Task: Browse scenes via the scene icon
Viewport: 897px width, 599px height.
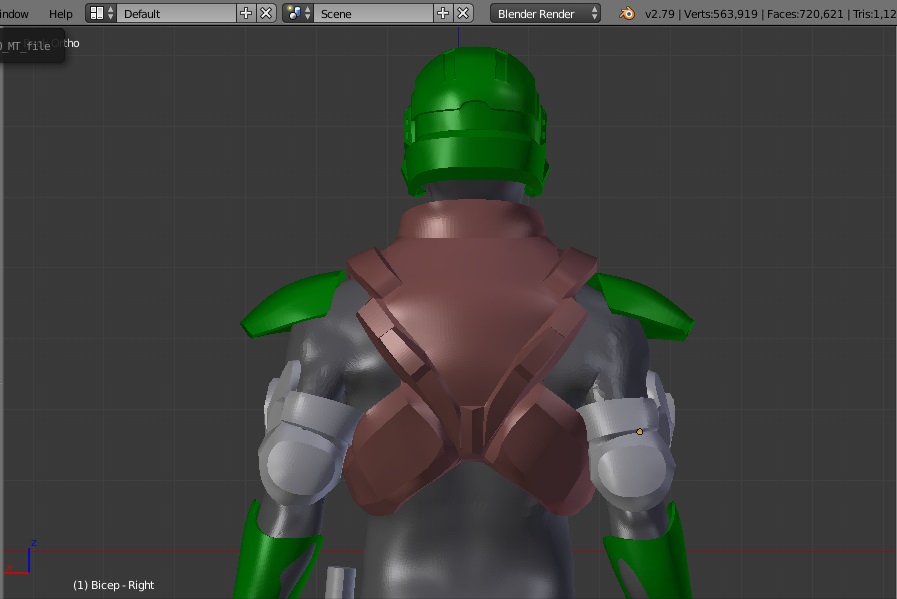Action: click(298, 14)
